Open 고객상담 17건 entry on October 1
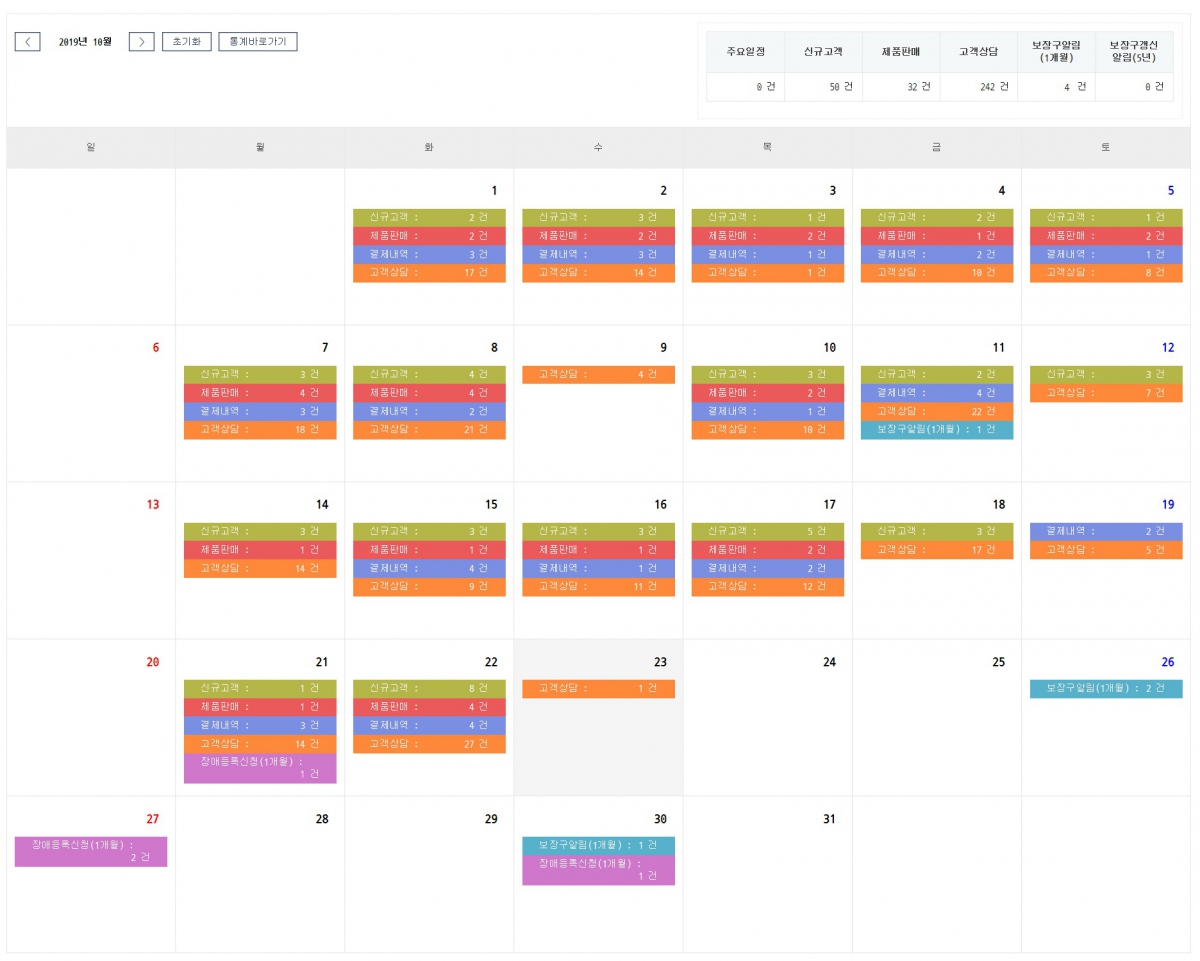 [x=429, y=272]
